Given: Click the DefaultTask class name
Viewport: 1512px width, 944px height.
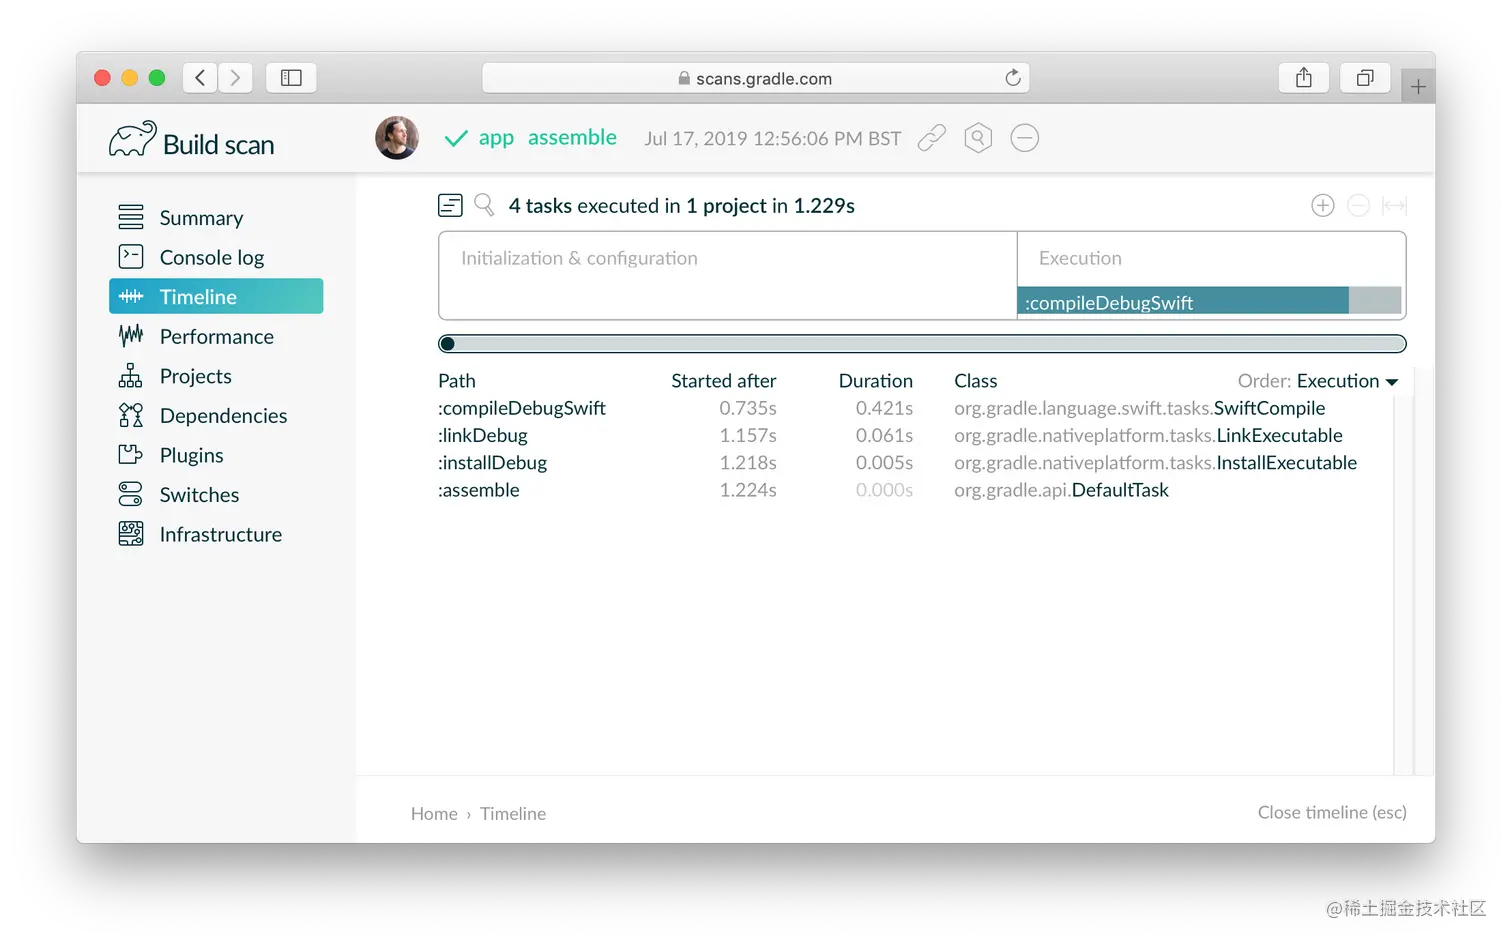Looking at the screenshot, I should pyautogui.click(x=1120, y=490).
